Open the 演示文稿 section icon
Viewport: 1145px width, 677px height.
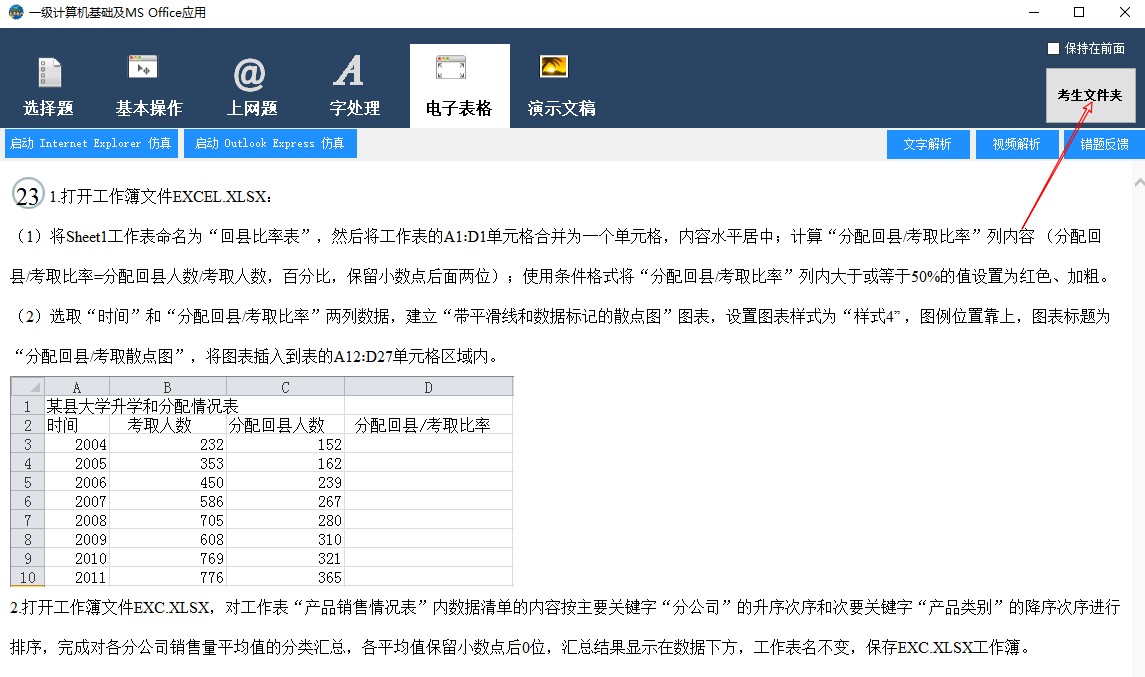[x=554, y=66]
